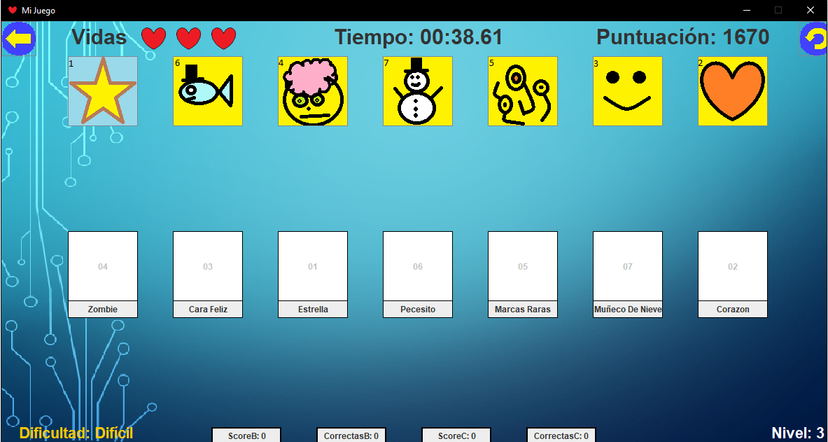Image resolution: width=828 pixels, height=442 pixels.
Task: Choose the zombie with pink brain card
Action: 313,91
